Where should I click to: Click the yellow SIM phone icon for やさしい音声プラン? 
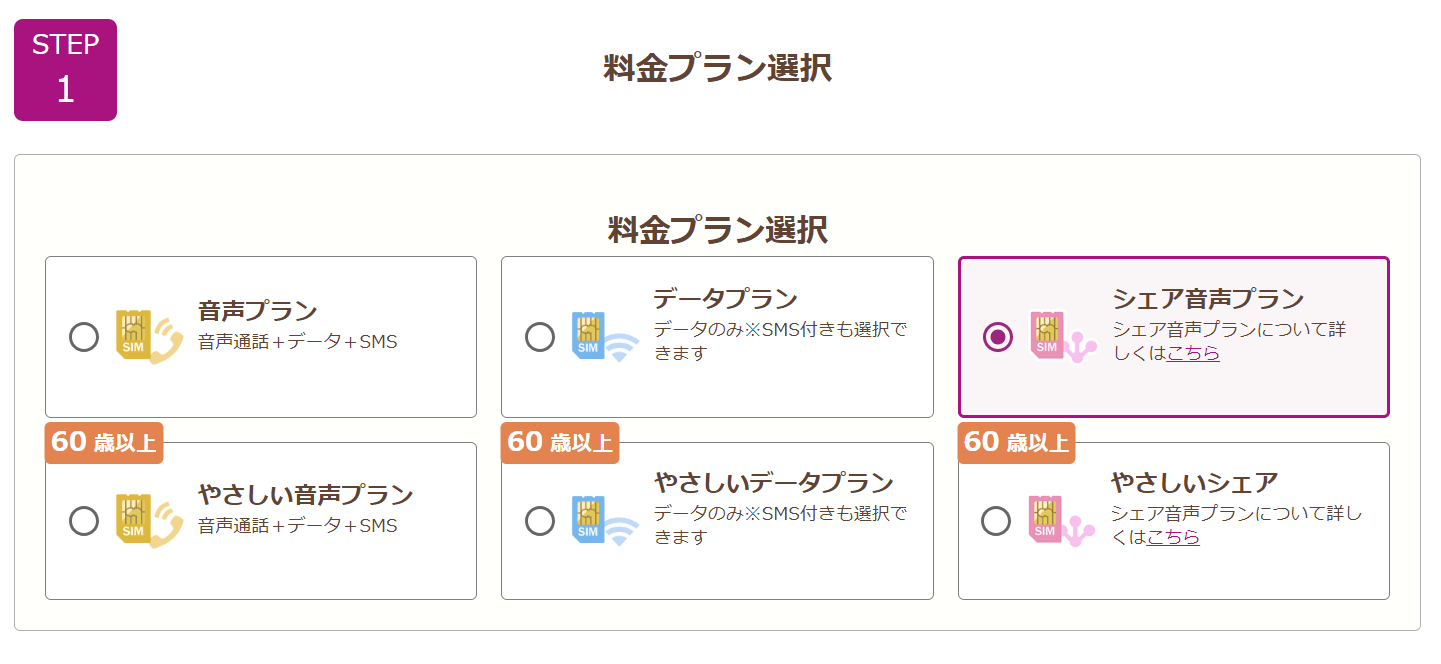click(149, 521)
